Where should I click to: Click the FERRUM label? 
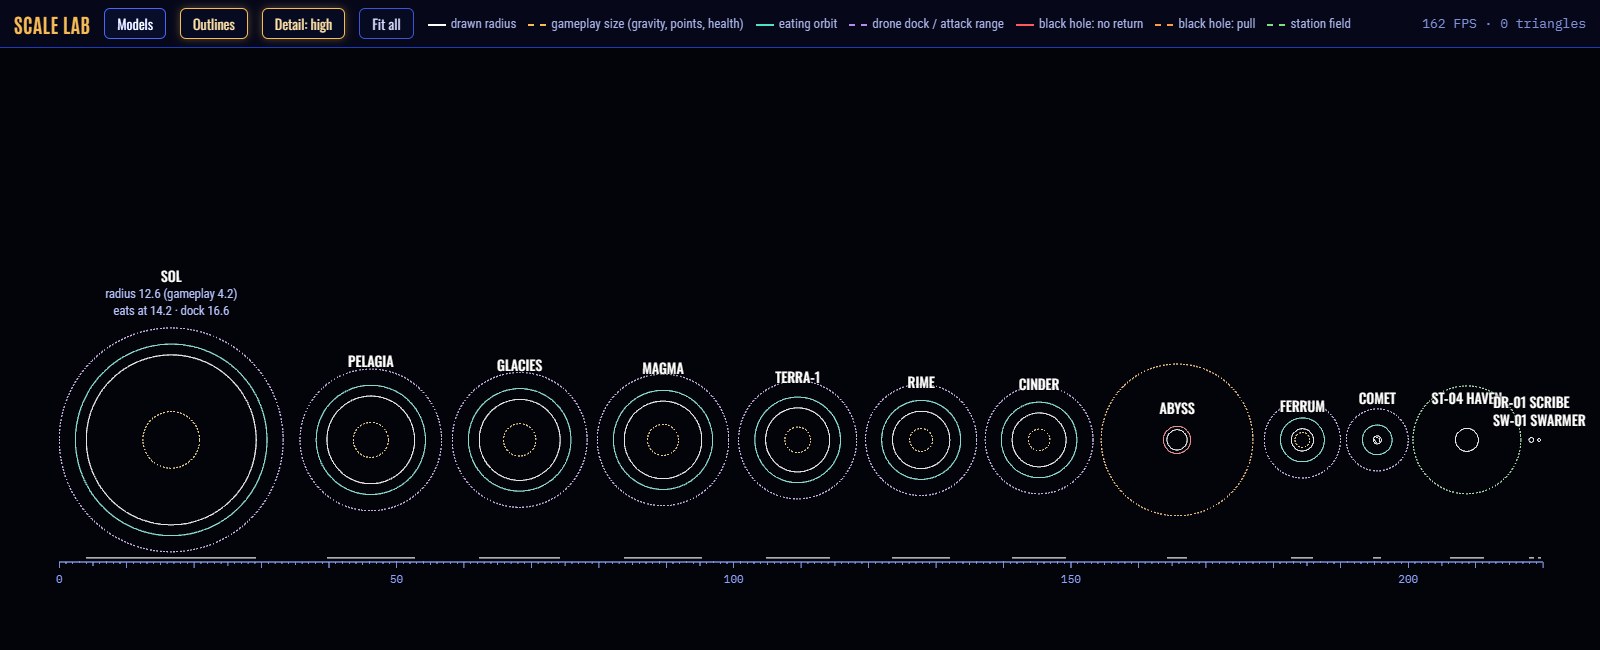(x=1302, y=406)
